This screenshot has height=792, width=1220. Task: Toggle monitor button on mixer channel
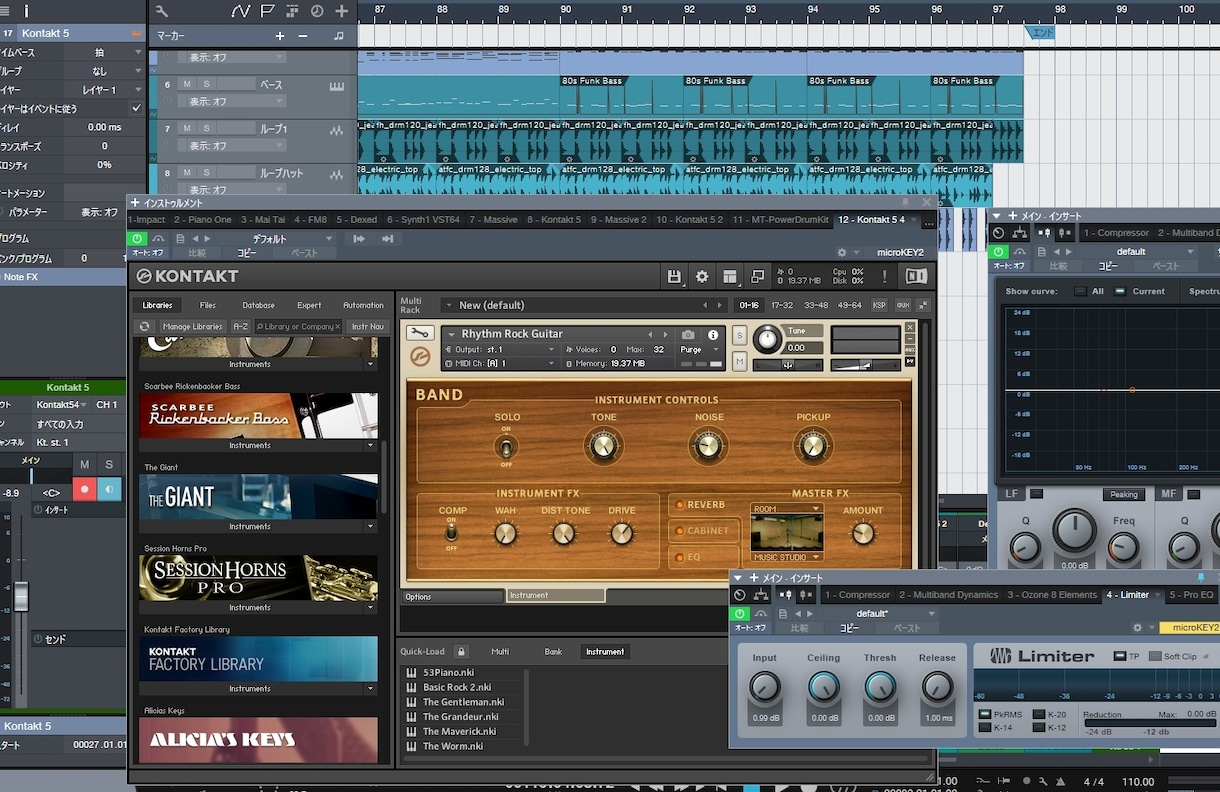coord(109,490)
